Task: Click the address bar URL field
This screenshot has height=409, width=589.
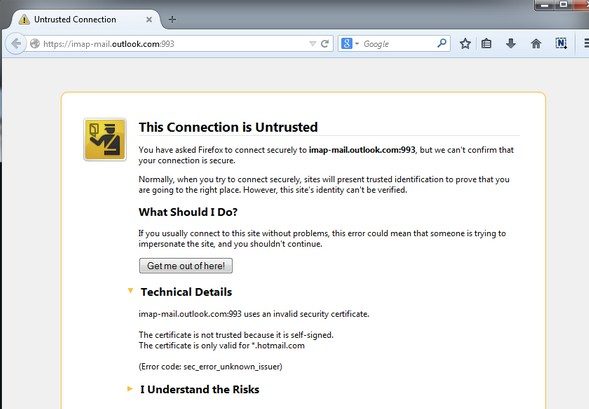Action: coord(174,44)
